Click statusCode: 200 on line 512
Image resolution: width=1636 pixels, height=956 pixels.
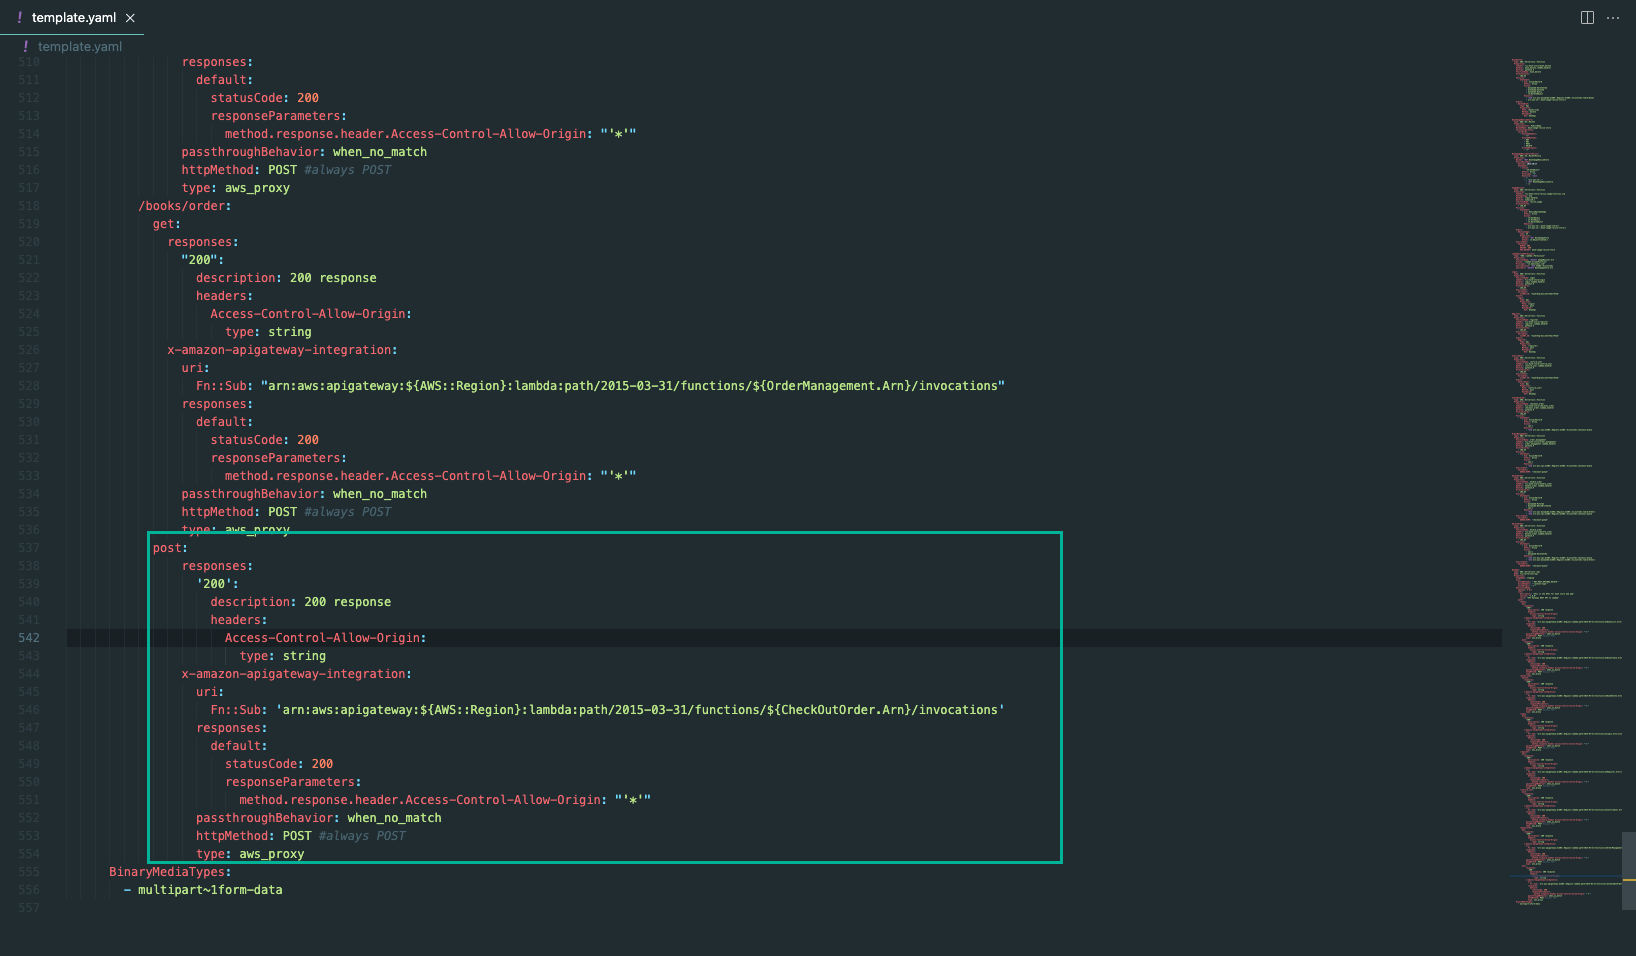tap(265, 98)
